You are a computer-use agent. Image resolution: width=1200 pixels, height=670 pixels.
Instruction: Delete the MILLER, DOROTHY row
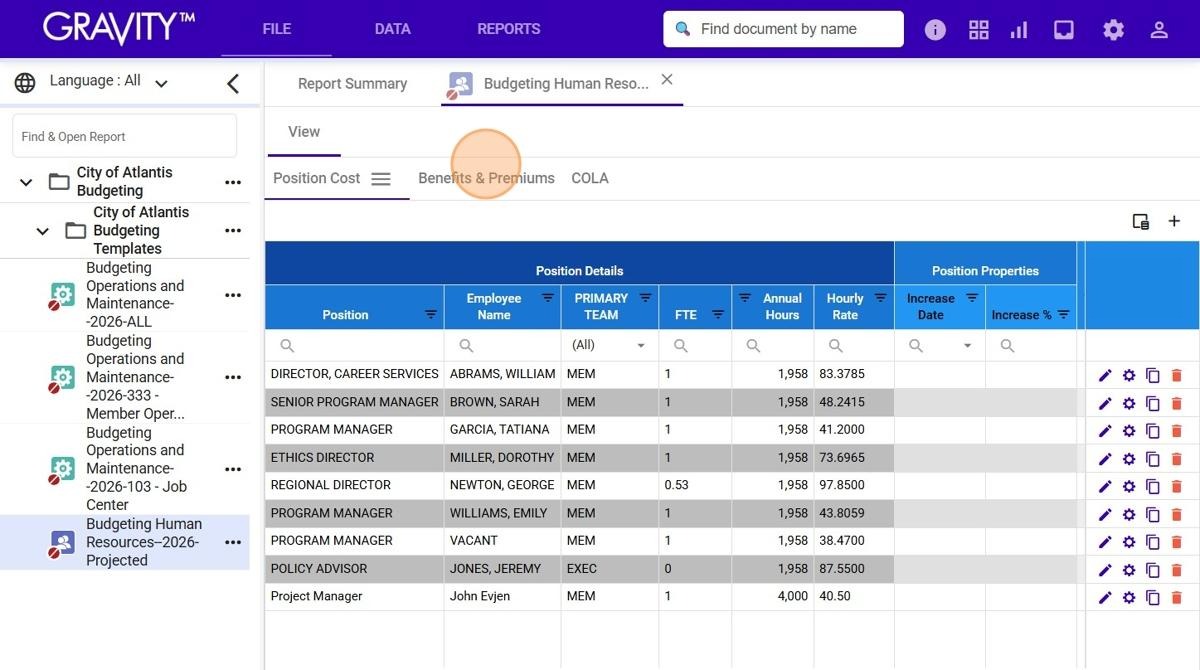pyautogui.click(x=1176, y=459)
